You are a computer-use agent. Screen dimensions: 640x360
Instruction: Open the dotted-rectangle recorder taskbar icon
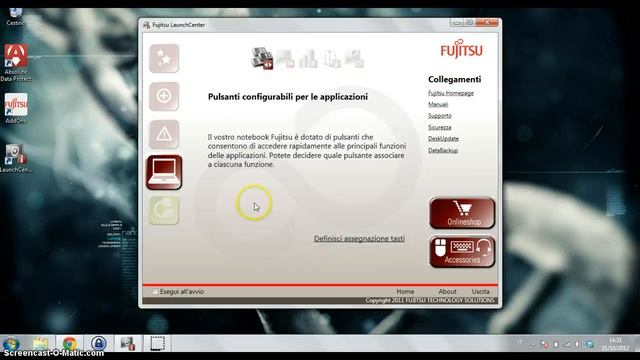click(157, 344)
